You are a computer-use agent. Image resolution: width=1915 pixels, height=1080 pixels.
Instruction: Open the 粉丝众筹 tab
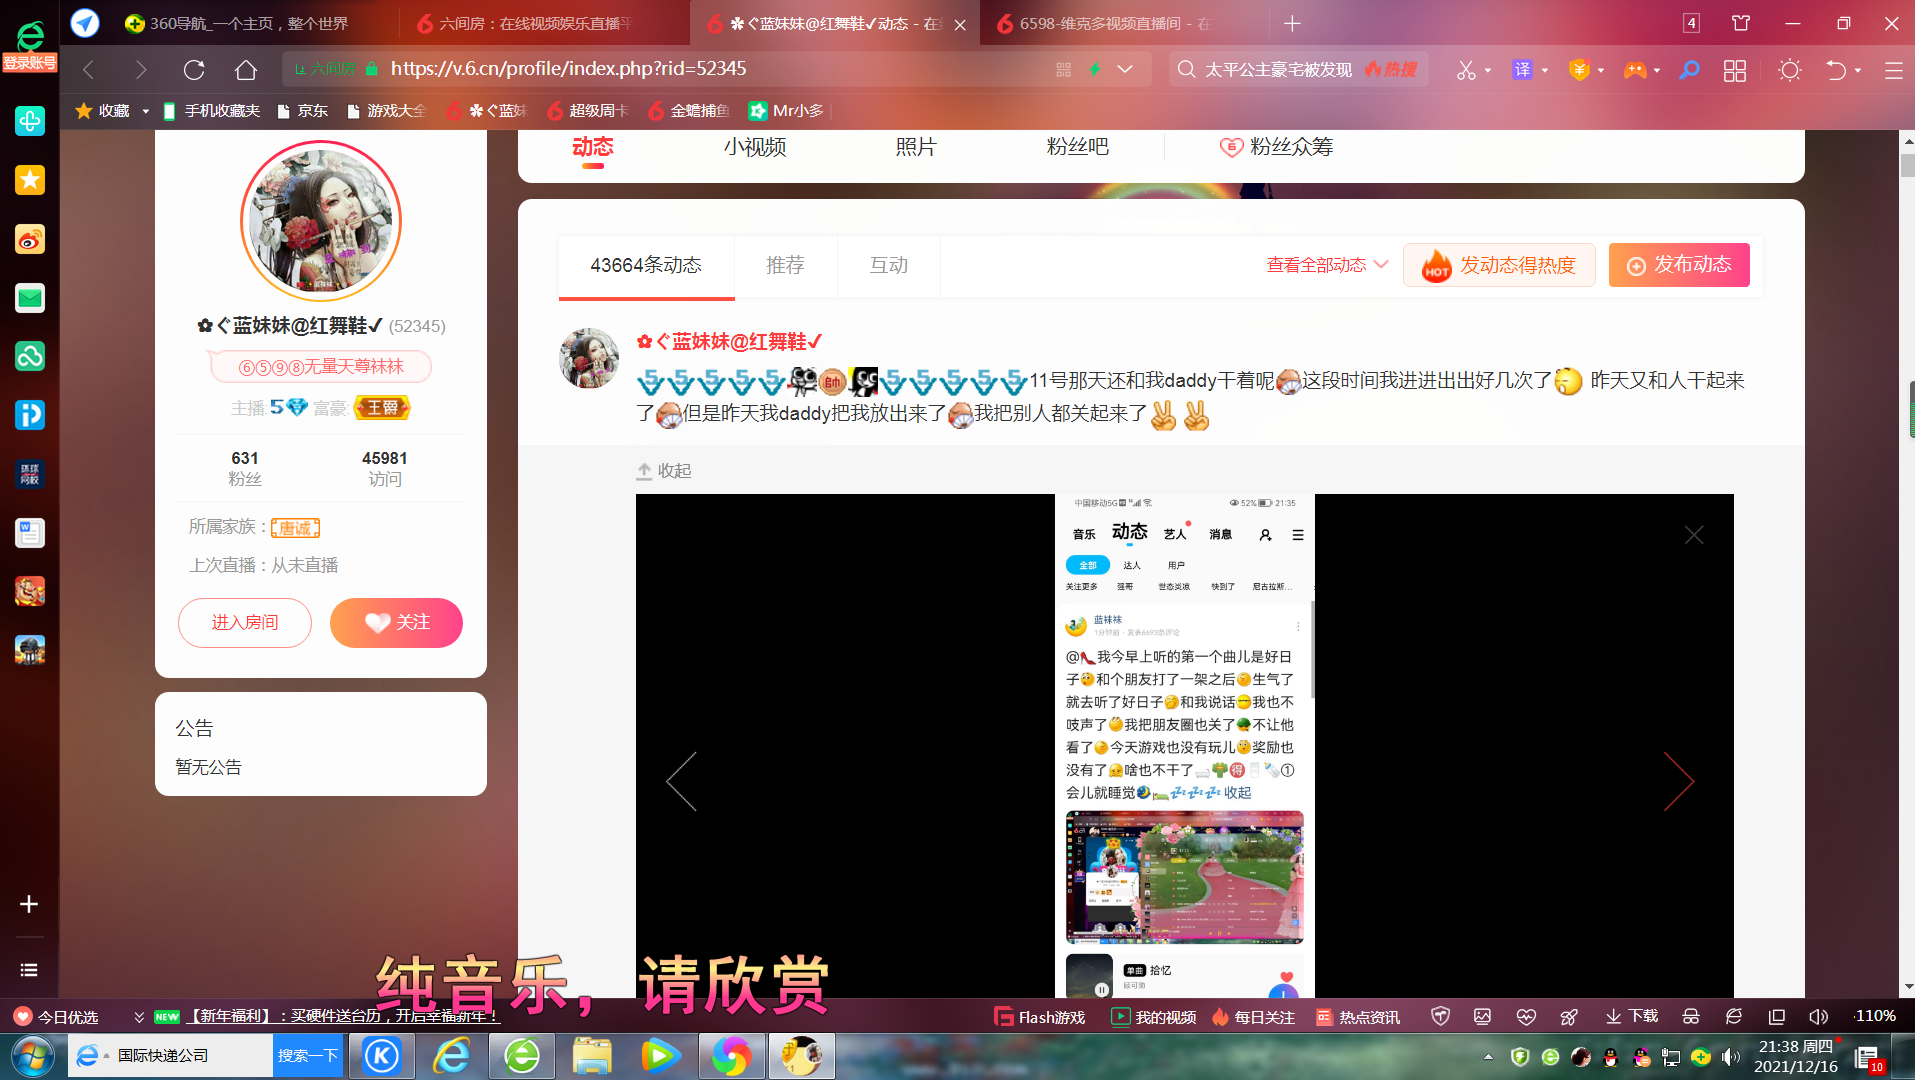[1276, 147]
